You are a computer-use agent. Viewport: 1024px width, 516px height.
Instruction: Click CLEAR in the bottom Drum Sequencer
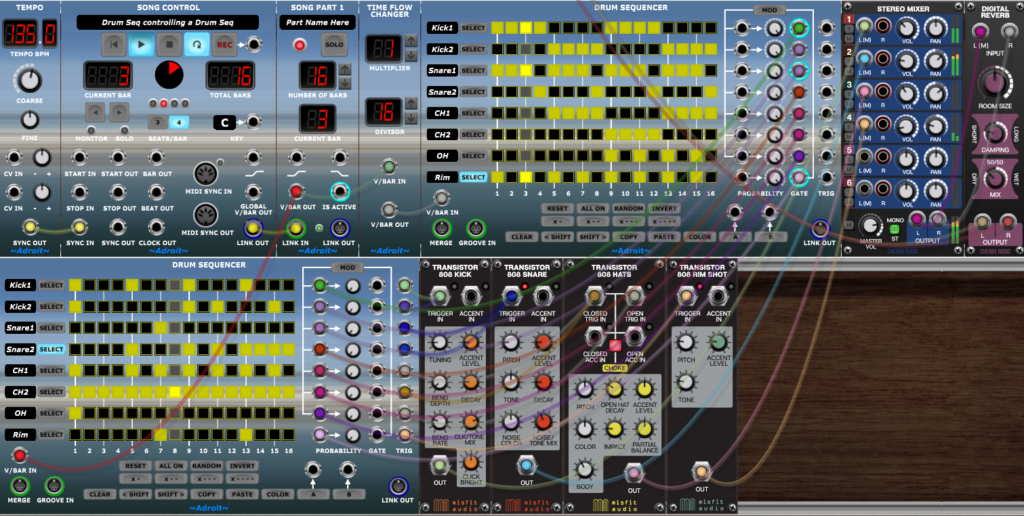[100, 494]
